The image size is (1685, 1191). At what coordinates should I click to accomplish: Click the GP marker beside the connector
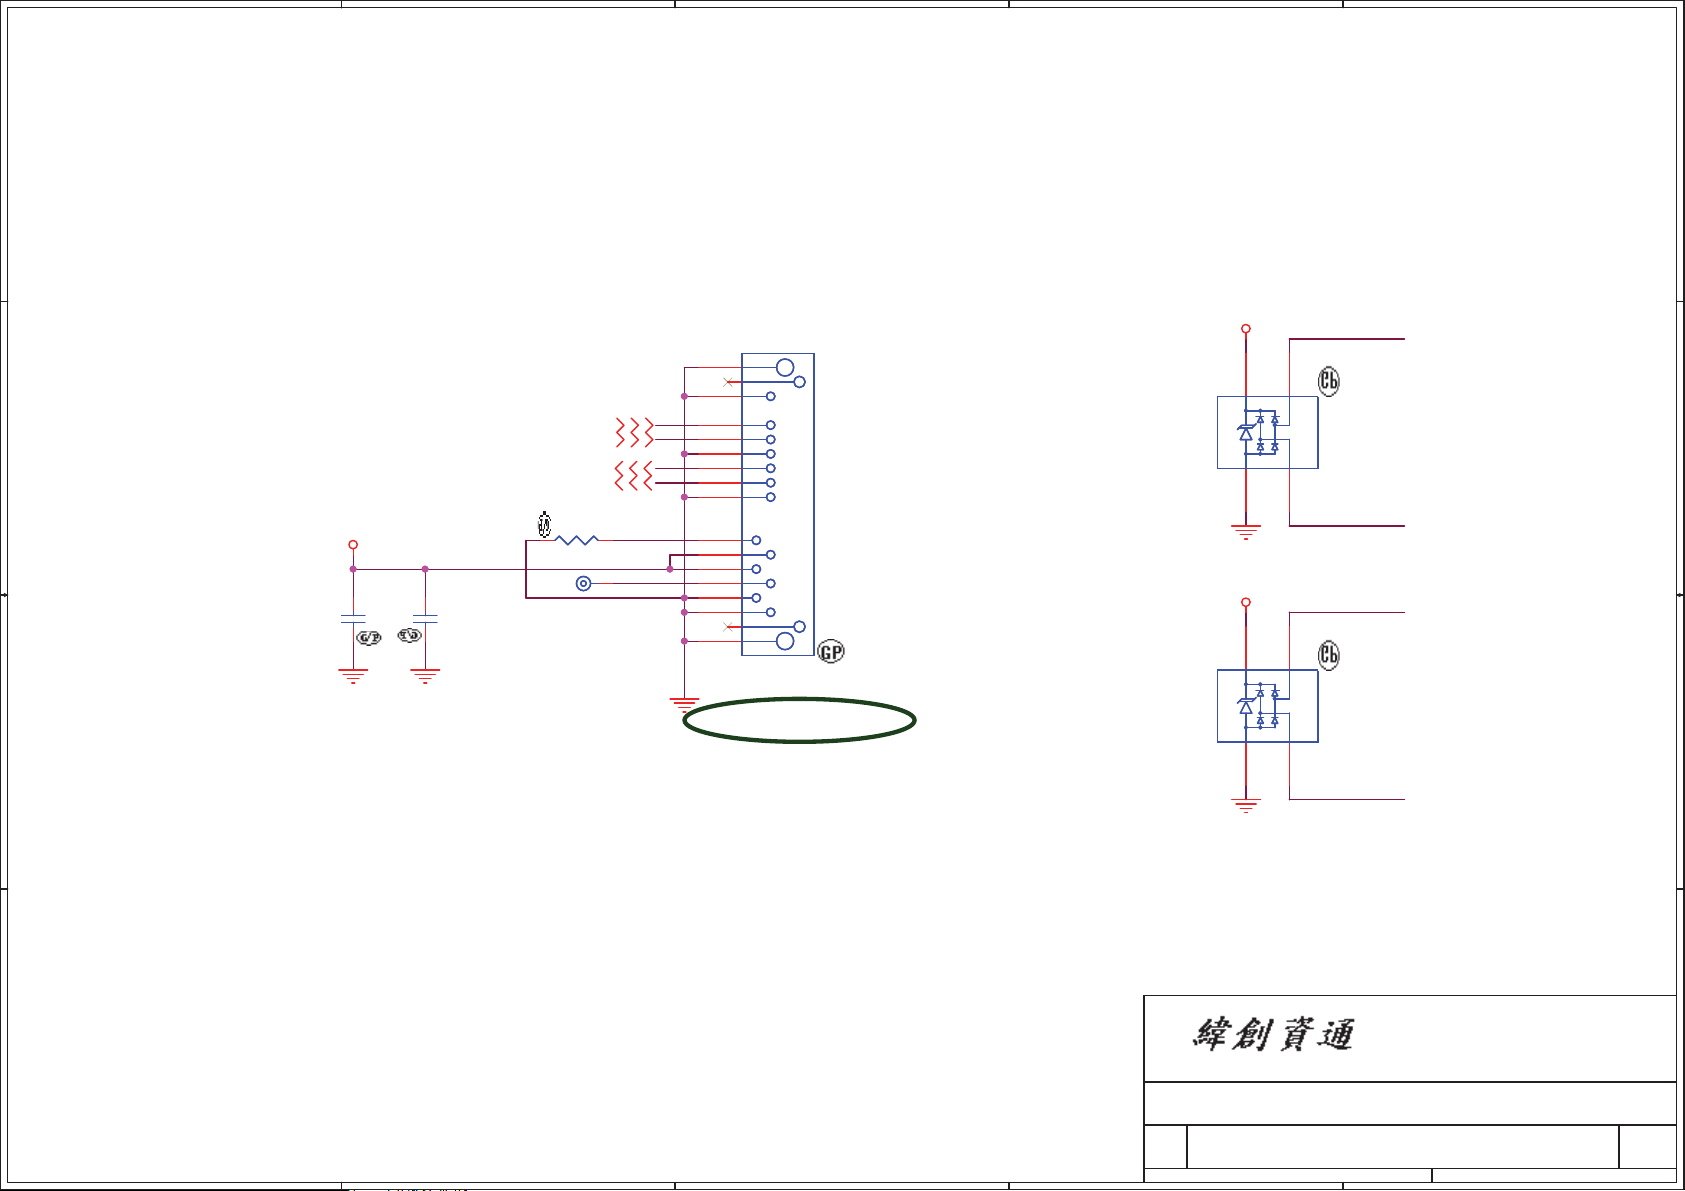831,652
